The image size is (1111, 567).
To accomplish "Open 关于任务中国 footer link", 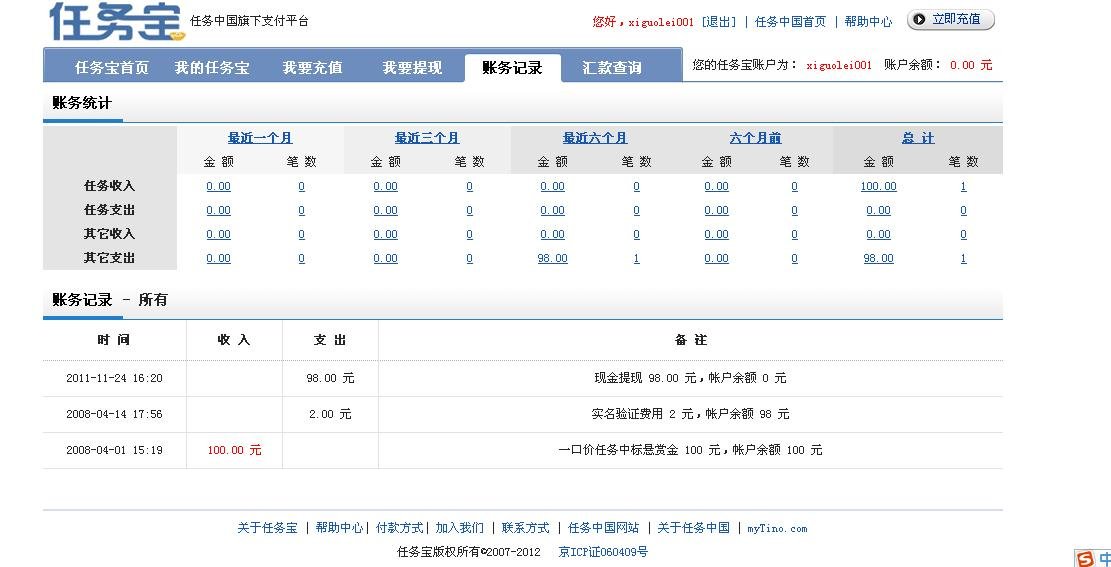I will click(x=694, y=528).
